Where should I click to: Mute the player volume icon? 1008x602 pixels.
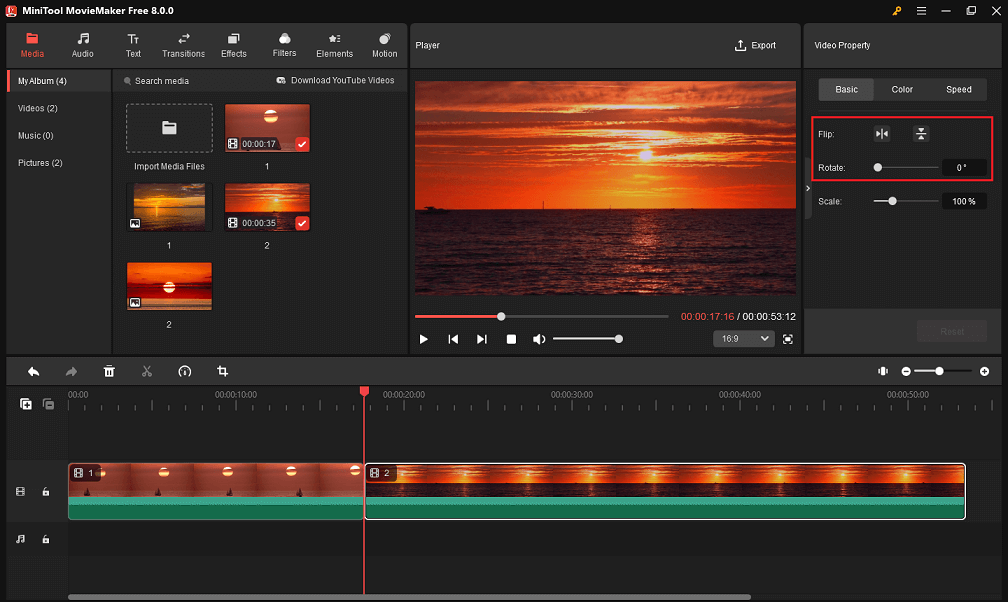tap(539, 339)
